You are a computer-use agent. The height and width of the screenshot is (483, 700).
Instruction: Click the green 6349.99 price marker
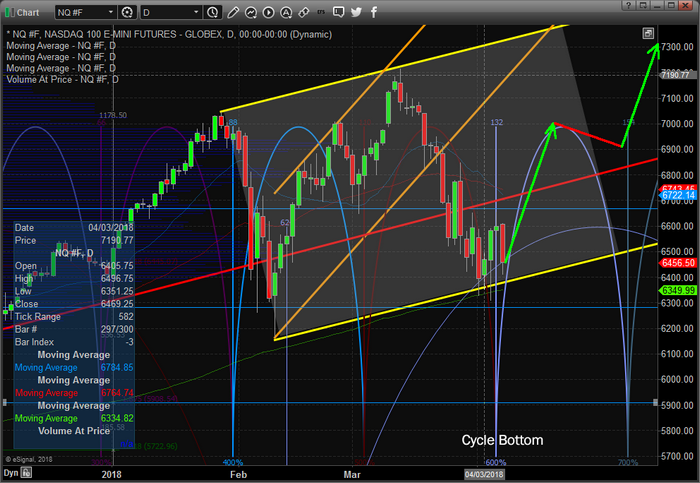(678, 291)
